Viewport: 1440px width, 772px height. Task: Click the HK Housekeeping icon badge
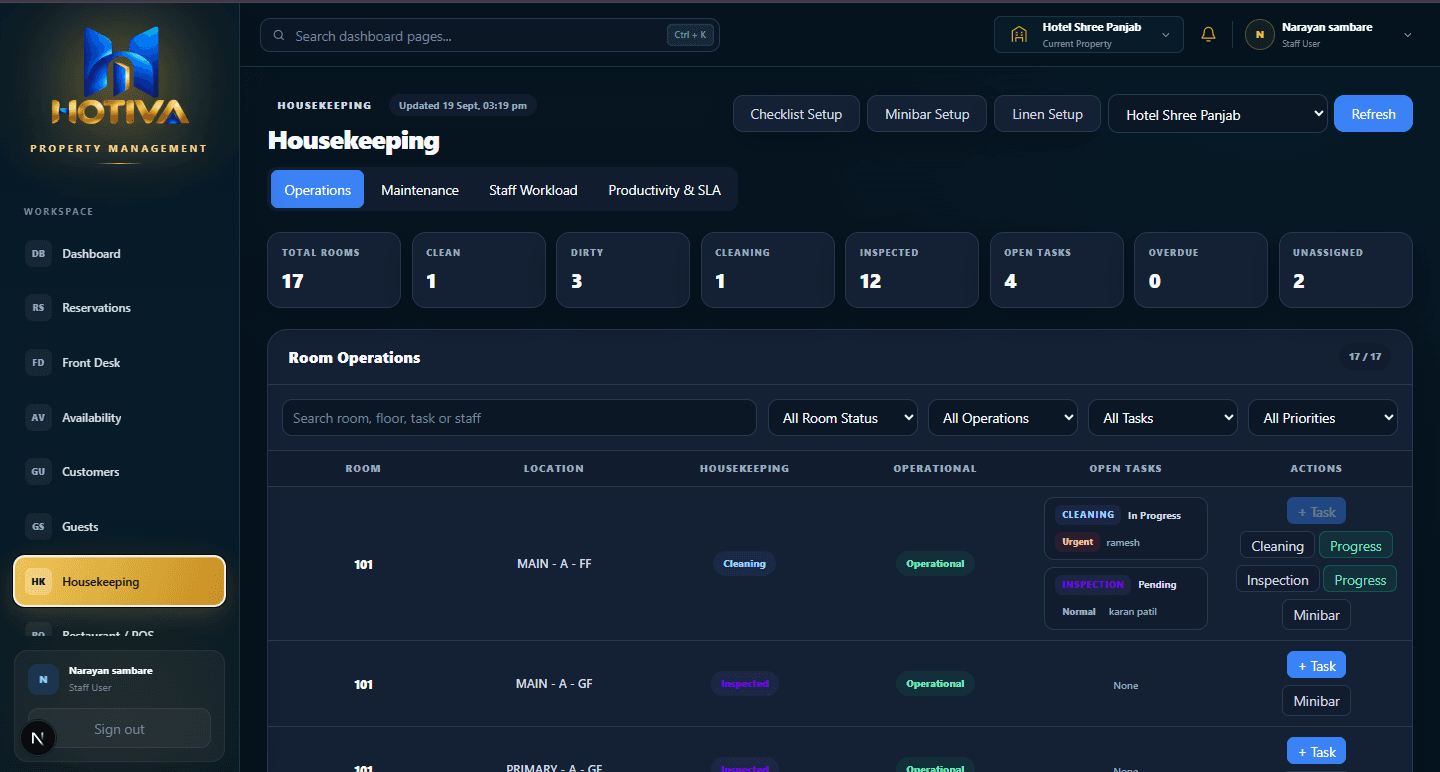38,582
